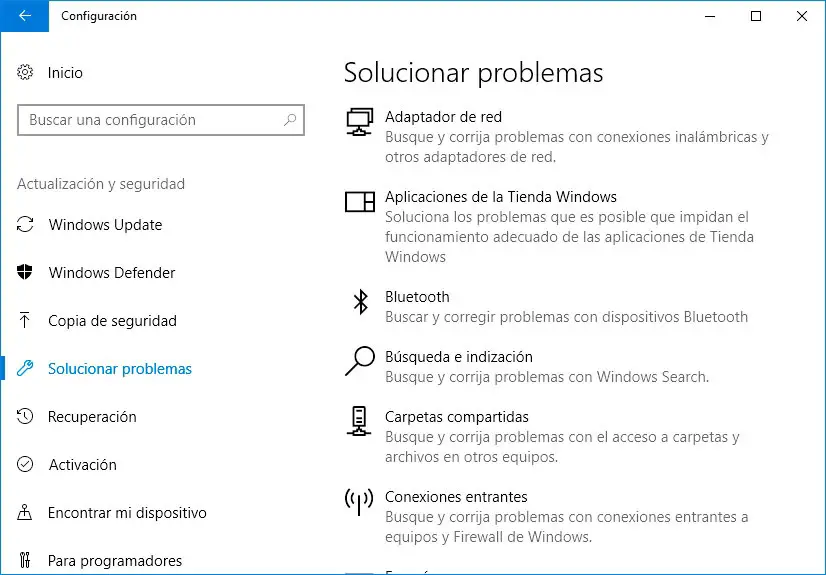The width and height of the screenshot is (826, 575).
Task: Go to Copia de seguridad
Action: point(112,321)
